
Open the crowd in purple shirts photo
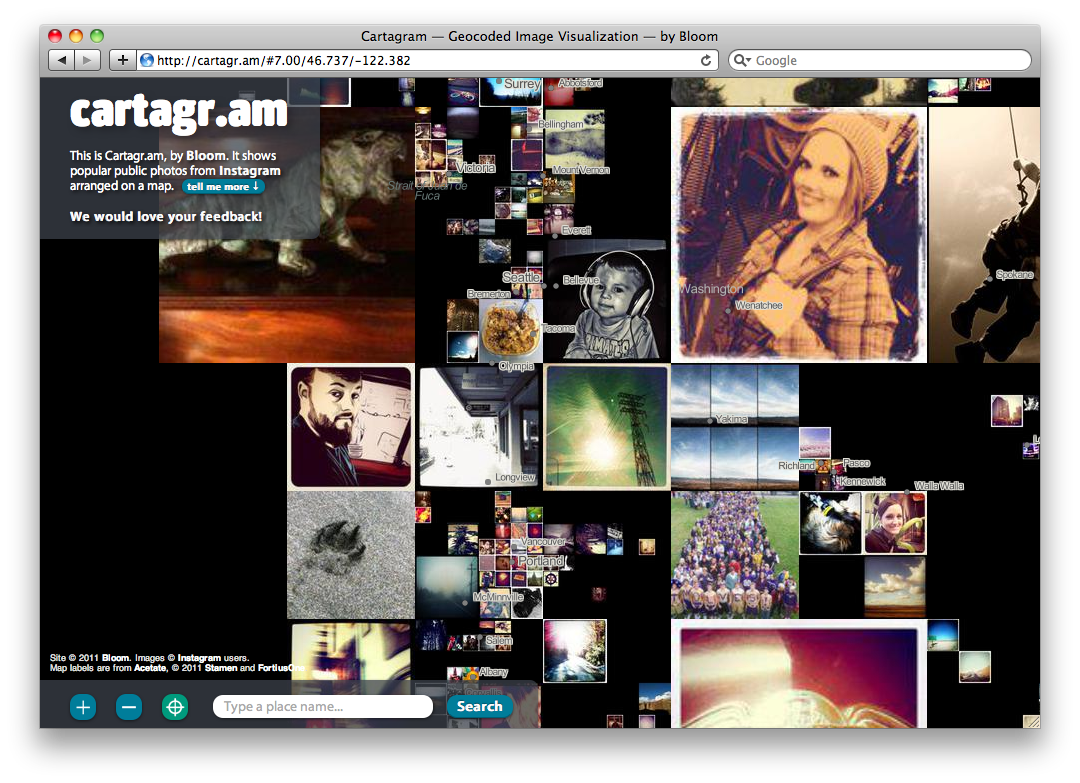[734, 555]
